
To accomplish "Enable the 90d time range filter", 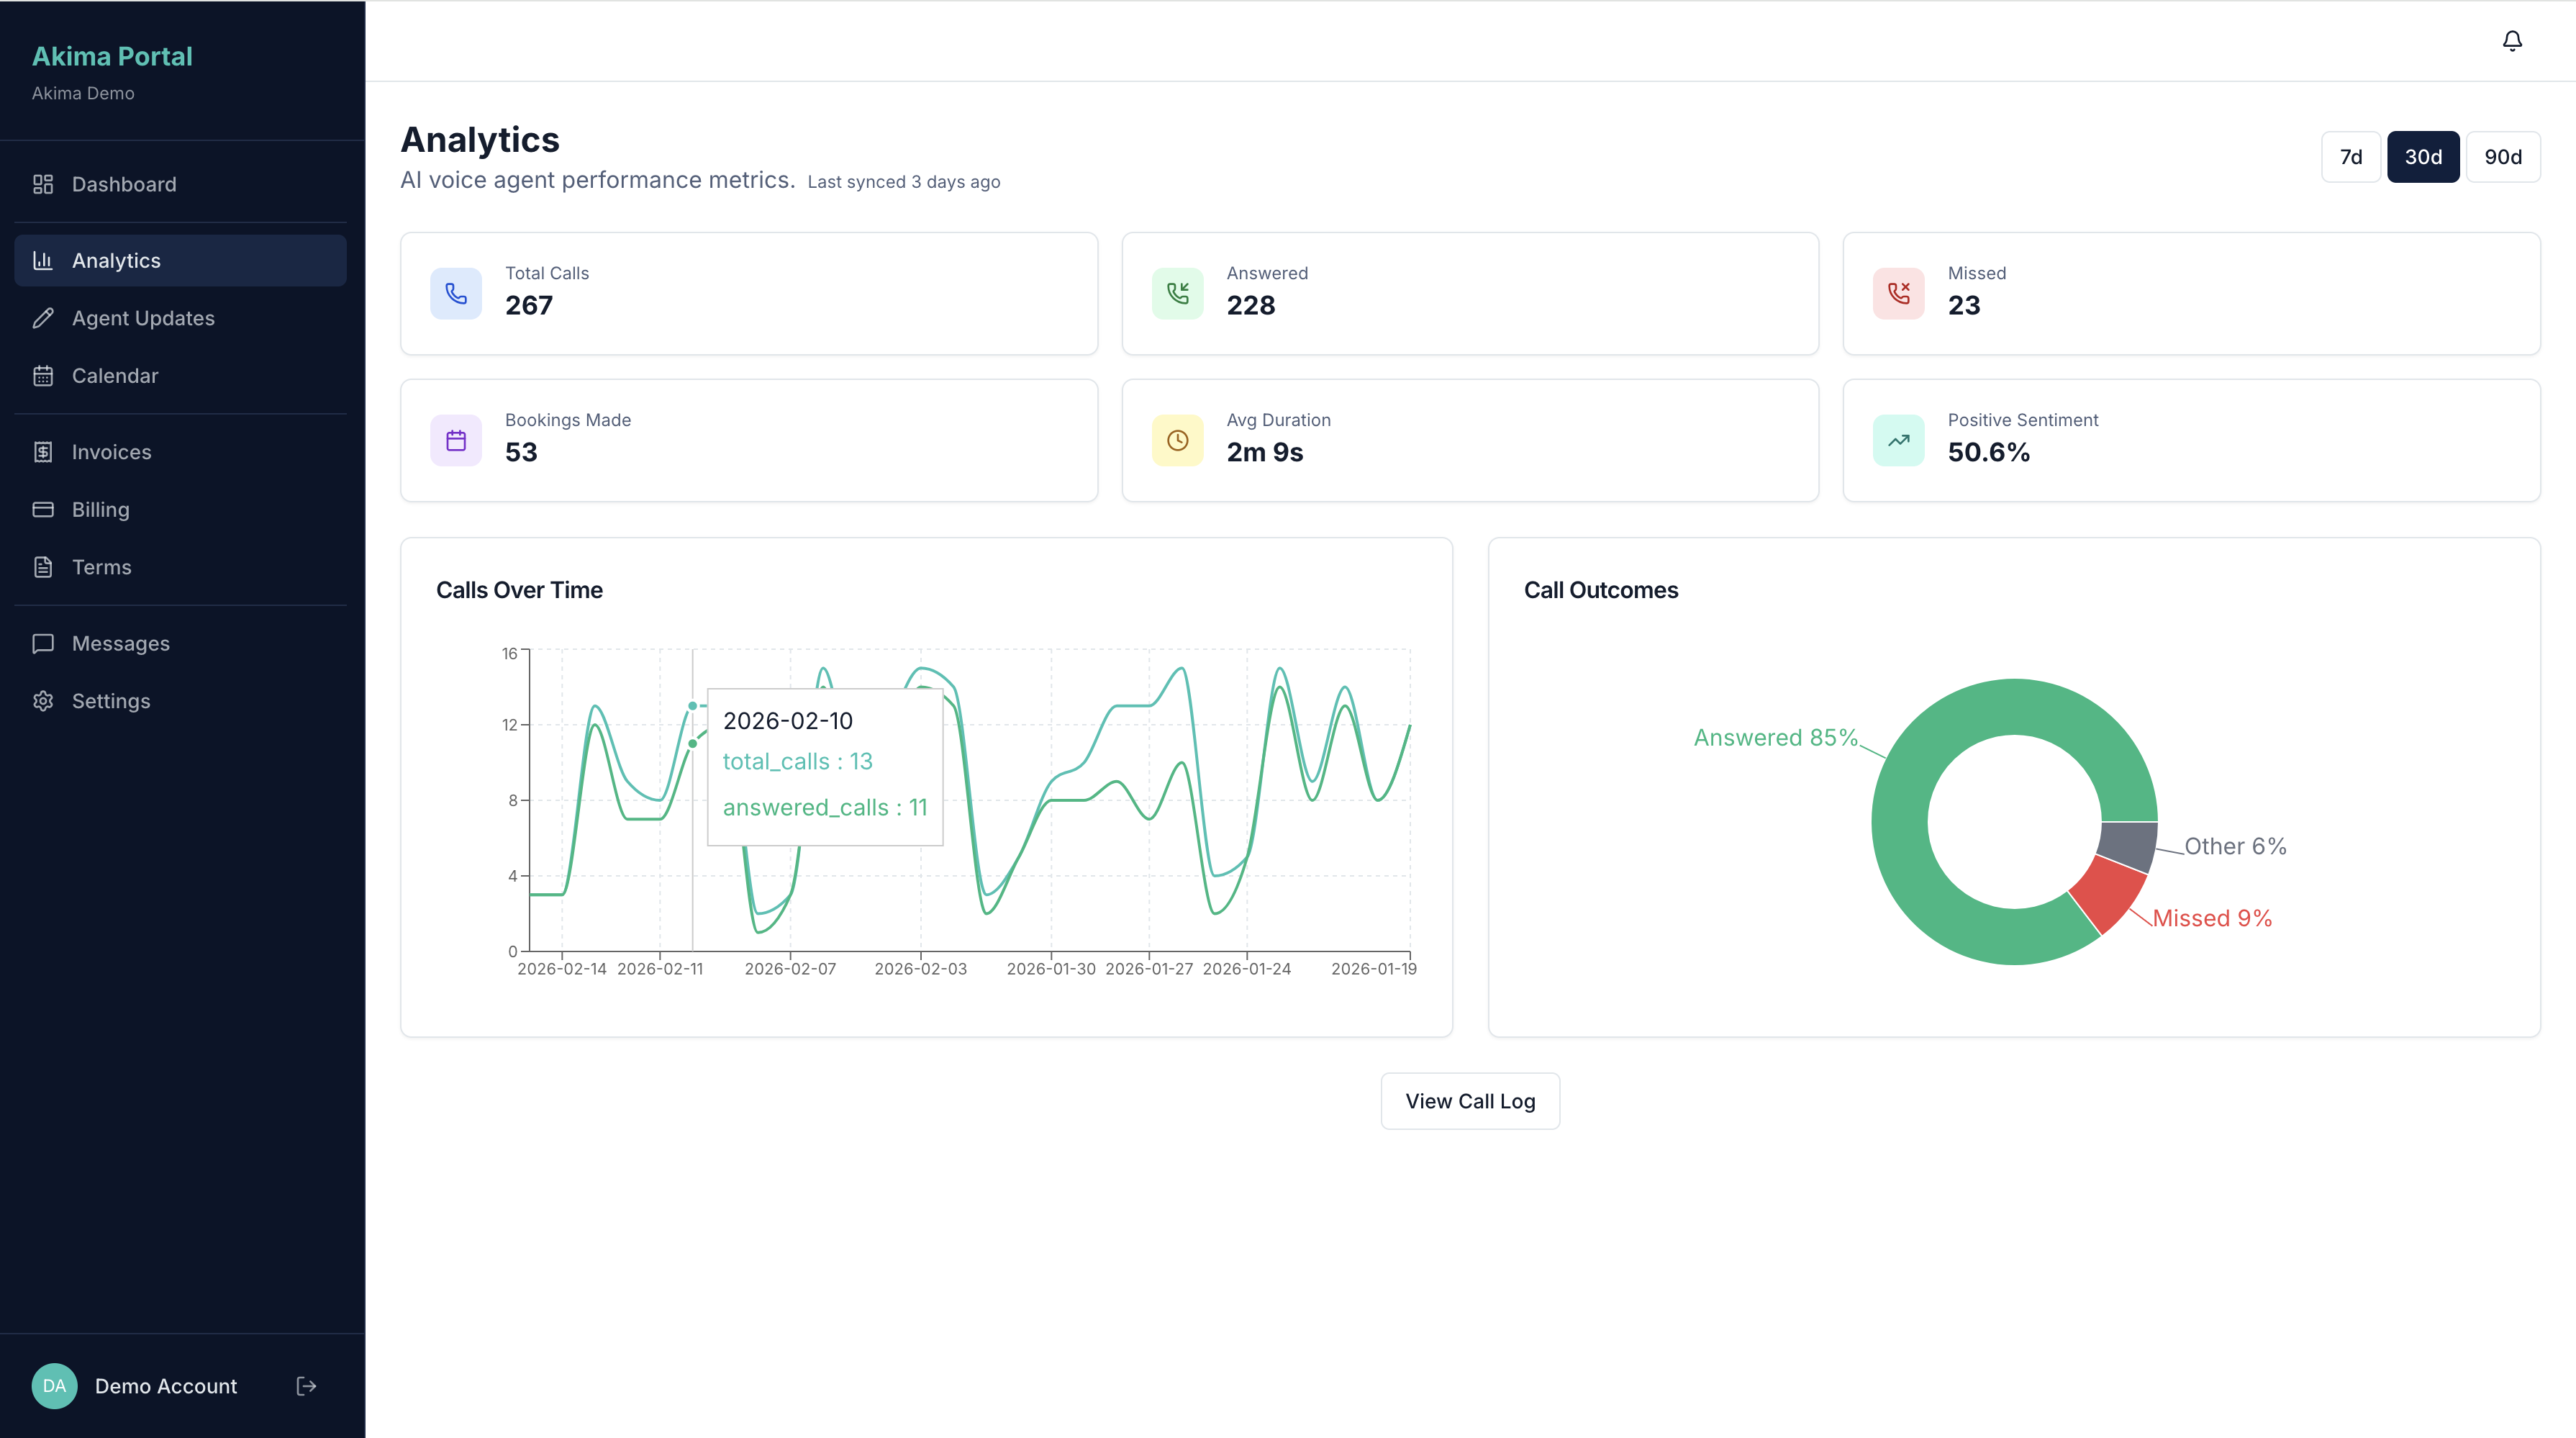I will (2504, 156).
